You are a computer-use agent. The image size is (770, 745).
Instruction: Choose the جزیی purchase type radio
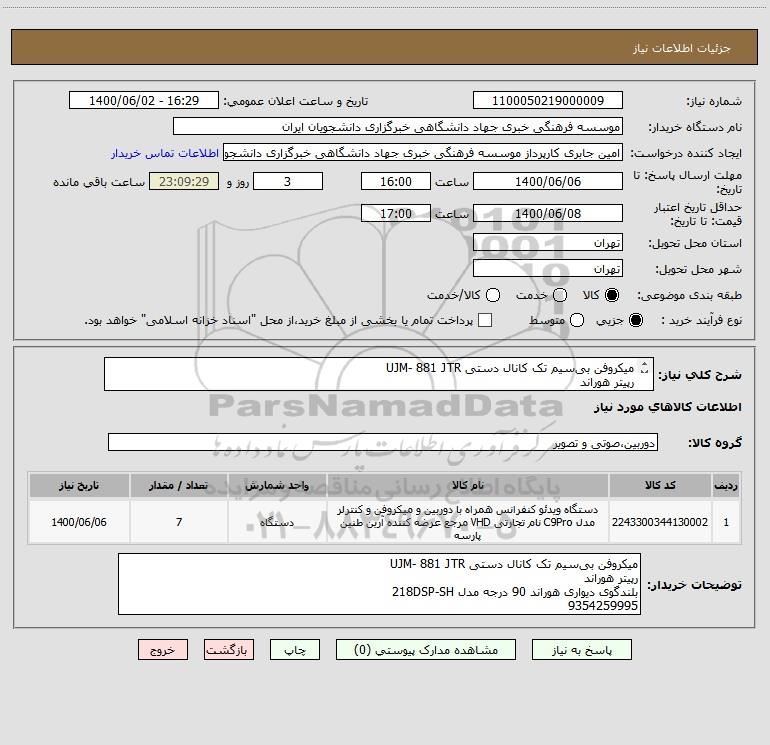click(635, 320)
